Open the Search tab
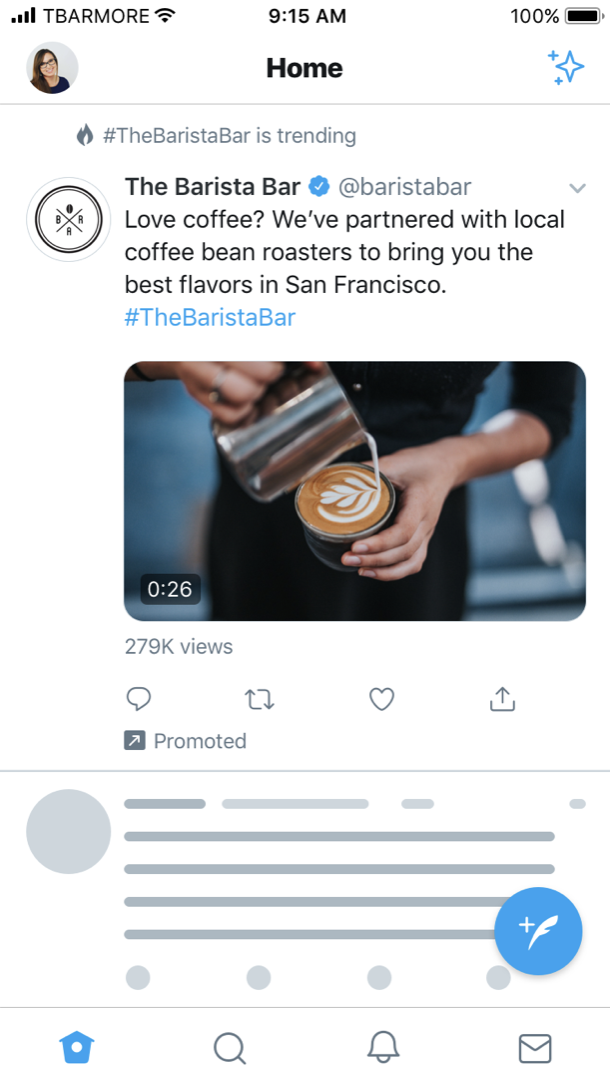610x1092 pixels. (229, 1047)
